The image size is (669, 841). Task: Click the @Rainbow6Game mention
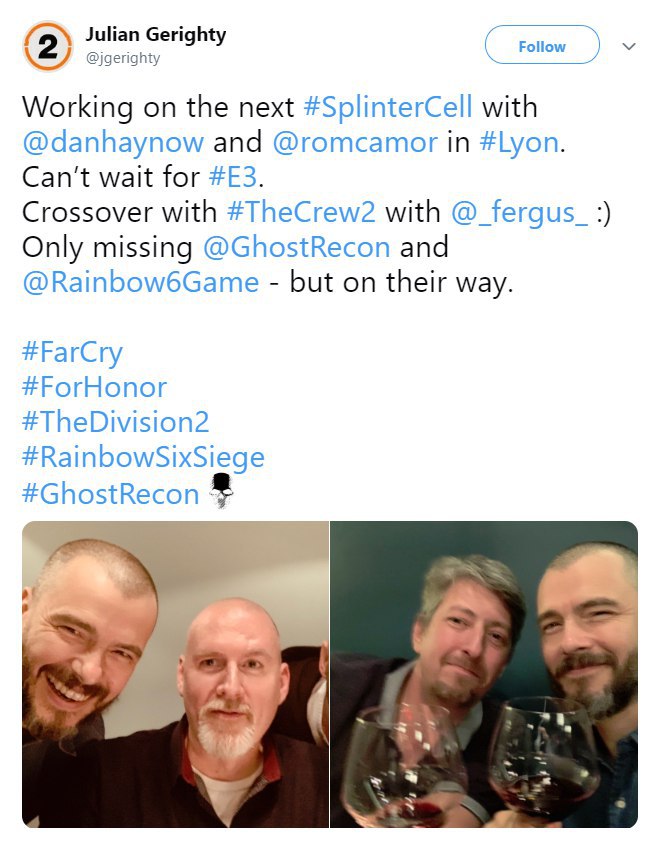(x=141, y=282)
